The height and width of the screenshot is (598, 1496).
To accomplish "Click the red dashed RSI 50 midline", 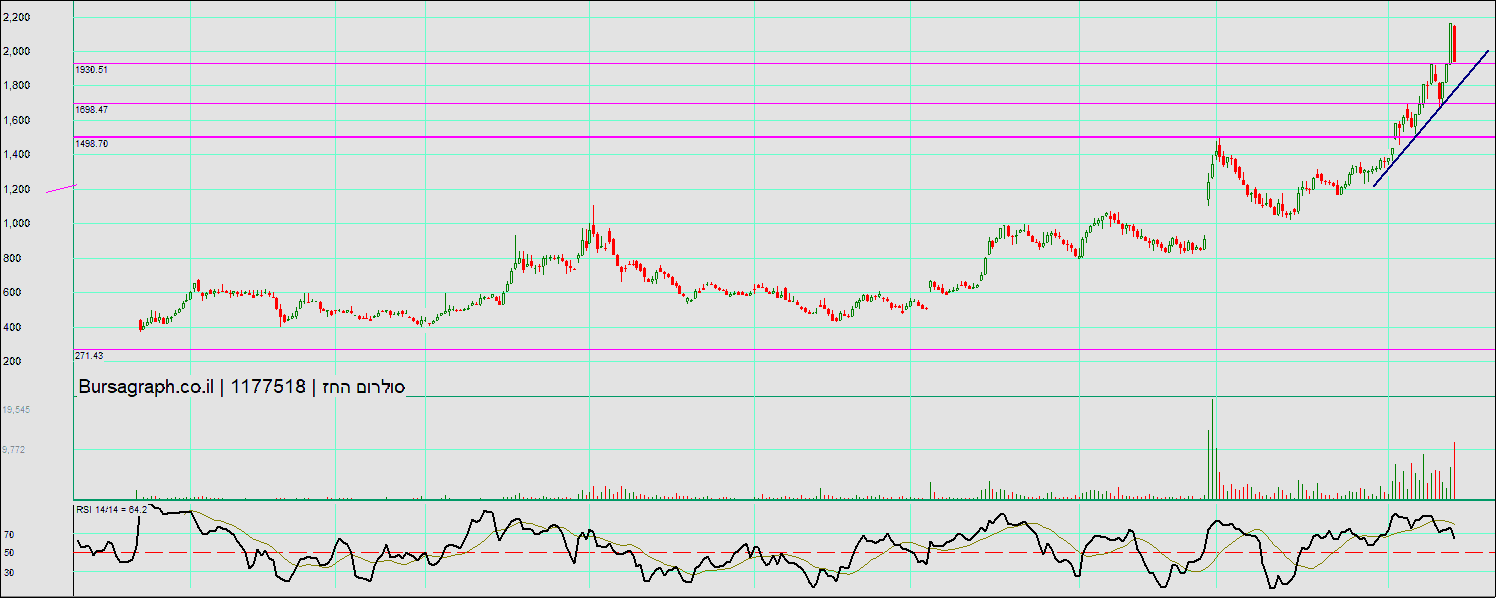I will 785,552.
